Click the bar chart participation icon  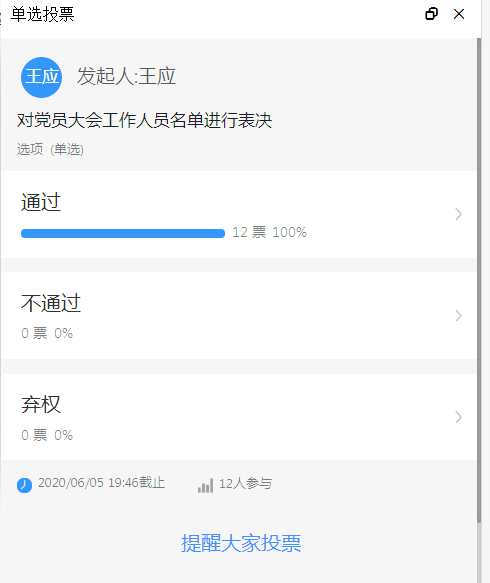coord(205,485)
